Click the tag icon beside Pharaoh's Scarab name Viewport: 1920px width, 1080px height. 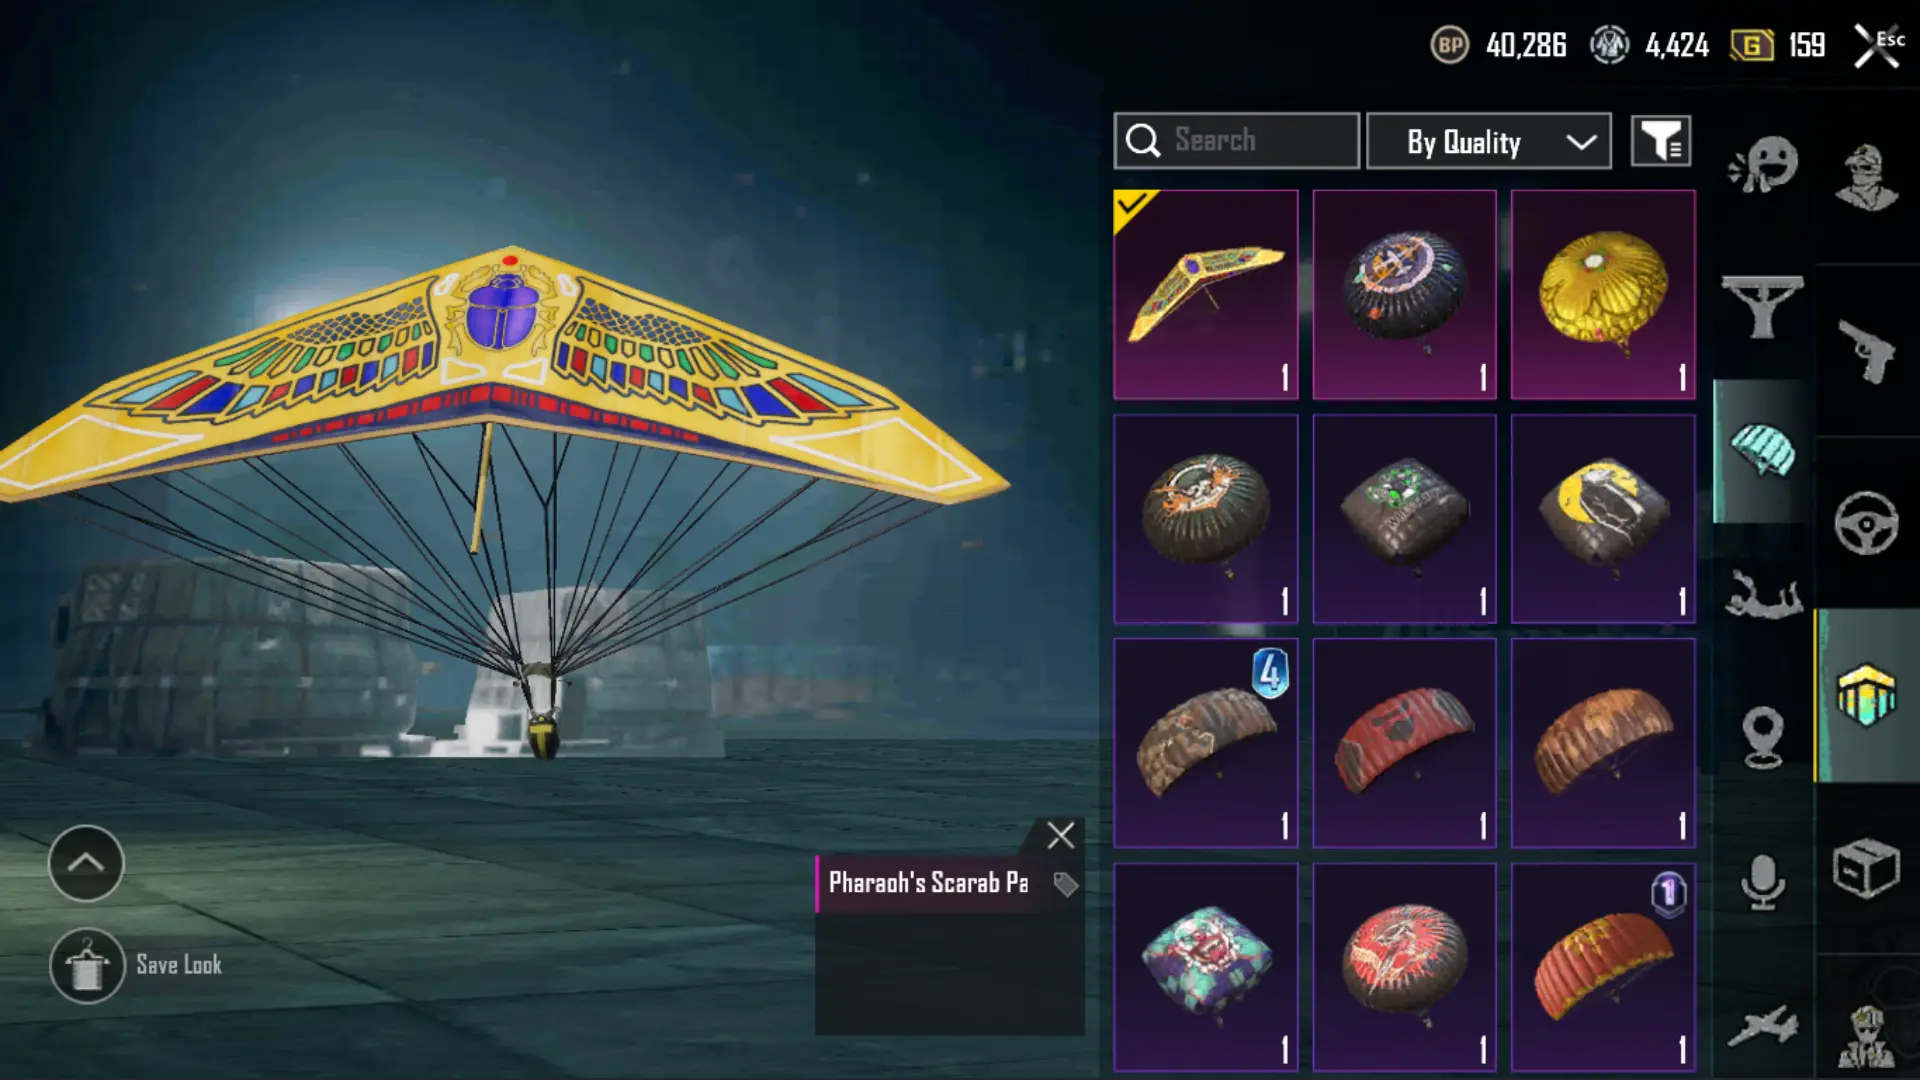point(1066,884)
